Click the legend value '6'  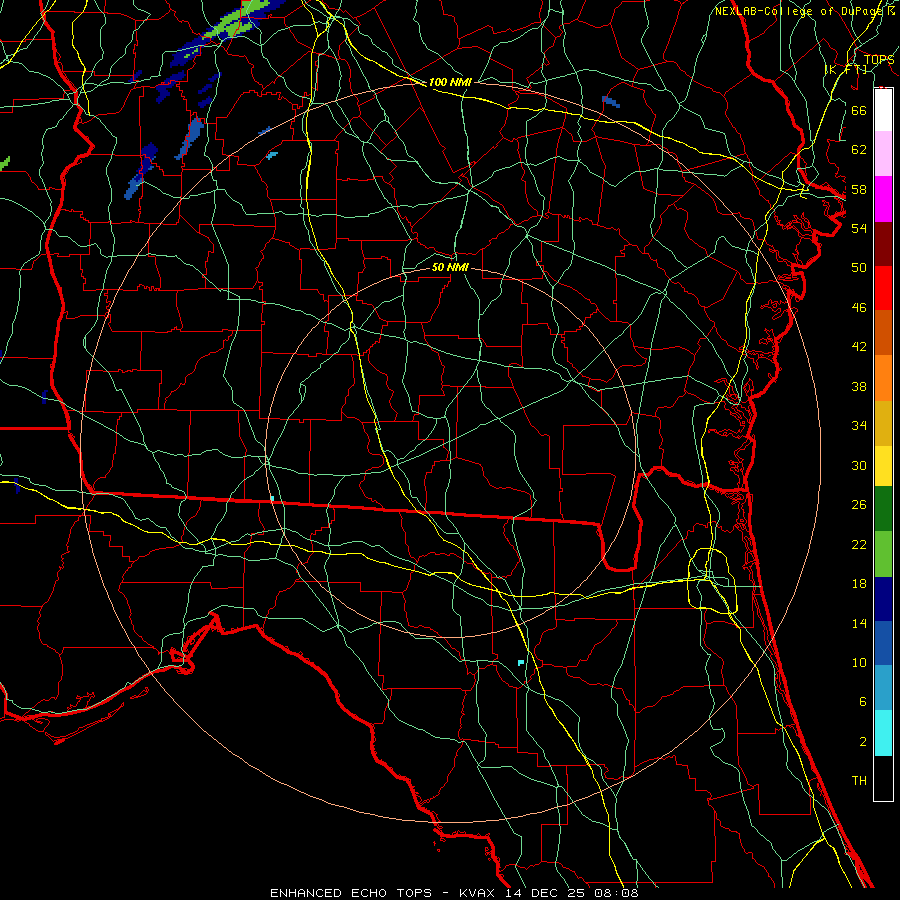(862, 702)
